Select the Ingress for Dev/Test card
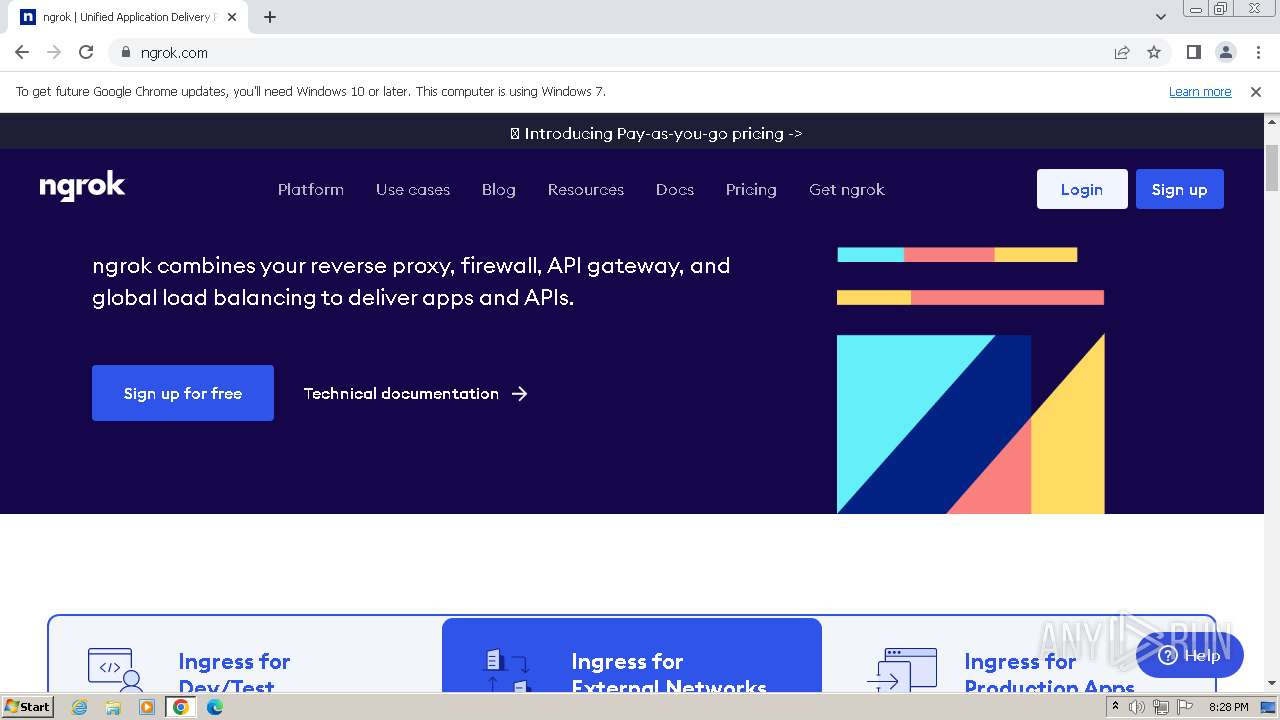Image resolution: width=1280 pixels, height=720 pixels. (x=245, y=655)
